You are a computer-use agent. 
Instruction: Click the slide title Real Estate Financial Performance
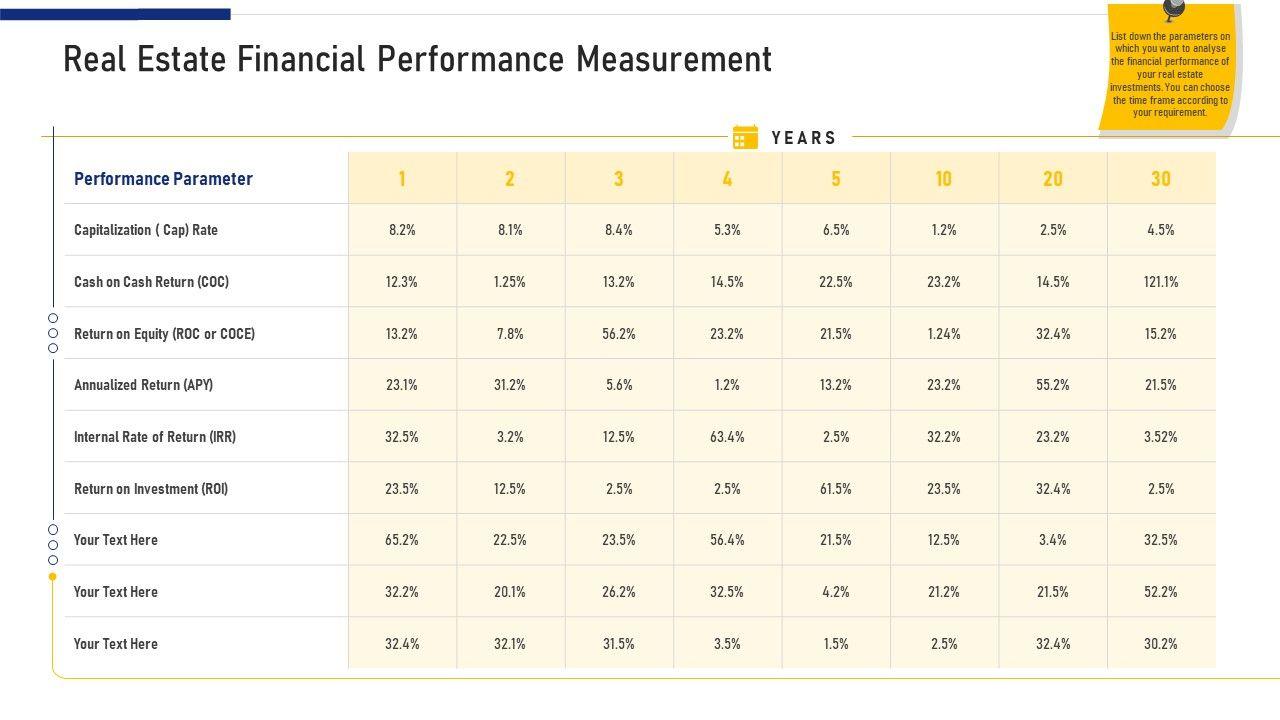tap(417, 60)
